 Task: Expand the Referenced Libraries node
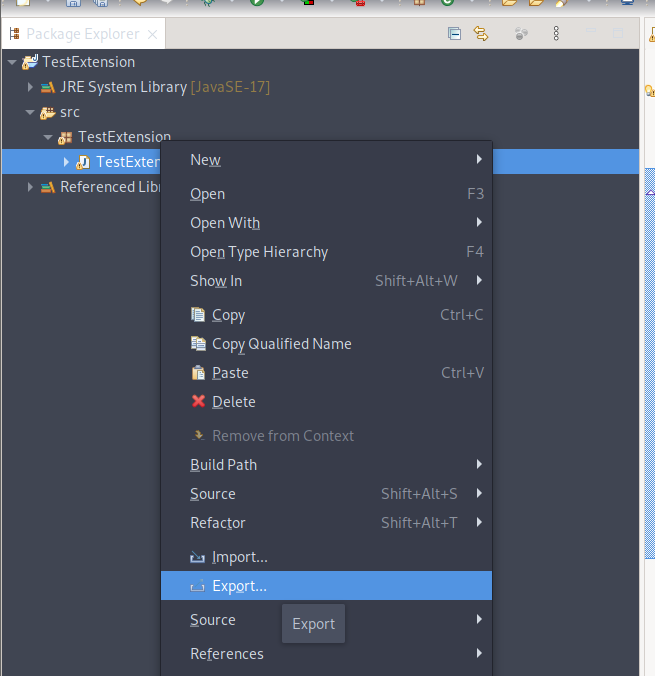point(30,187)
